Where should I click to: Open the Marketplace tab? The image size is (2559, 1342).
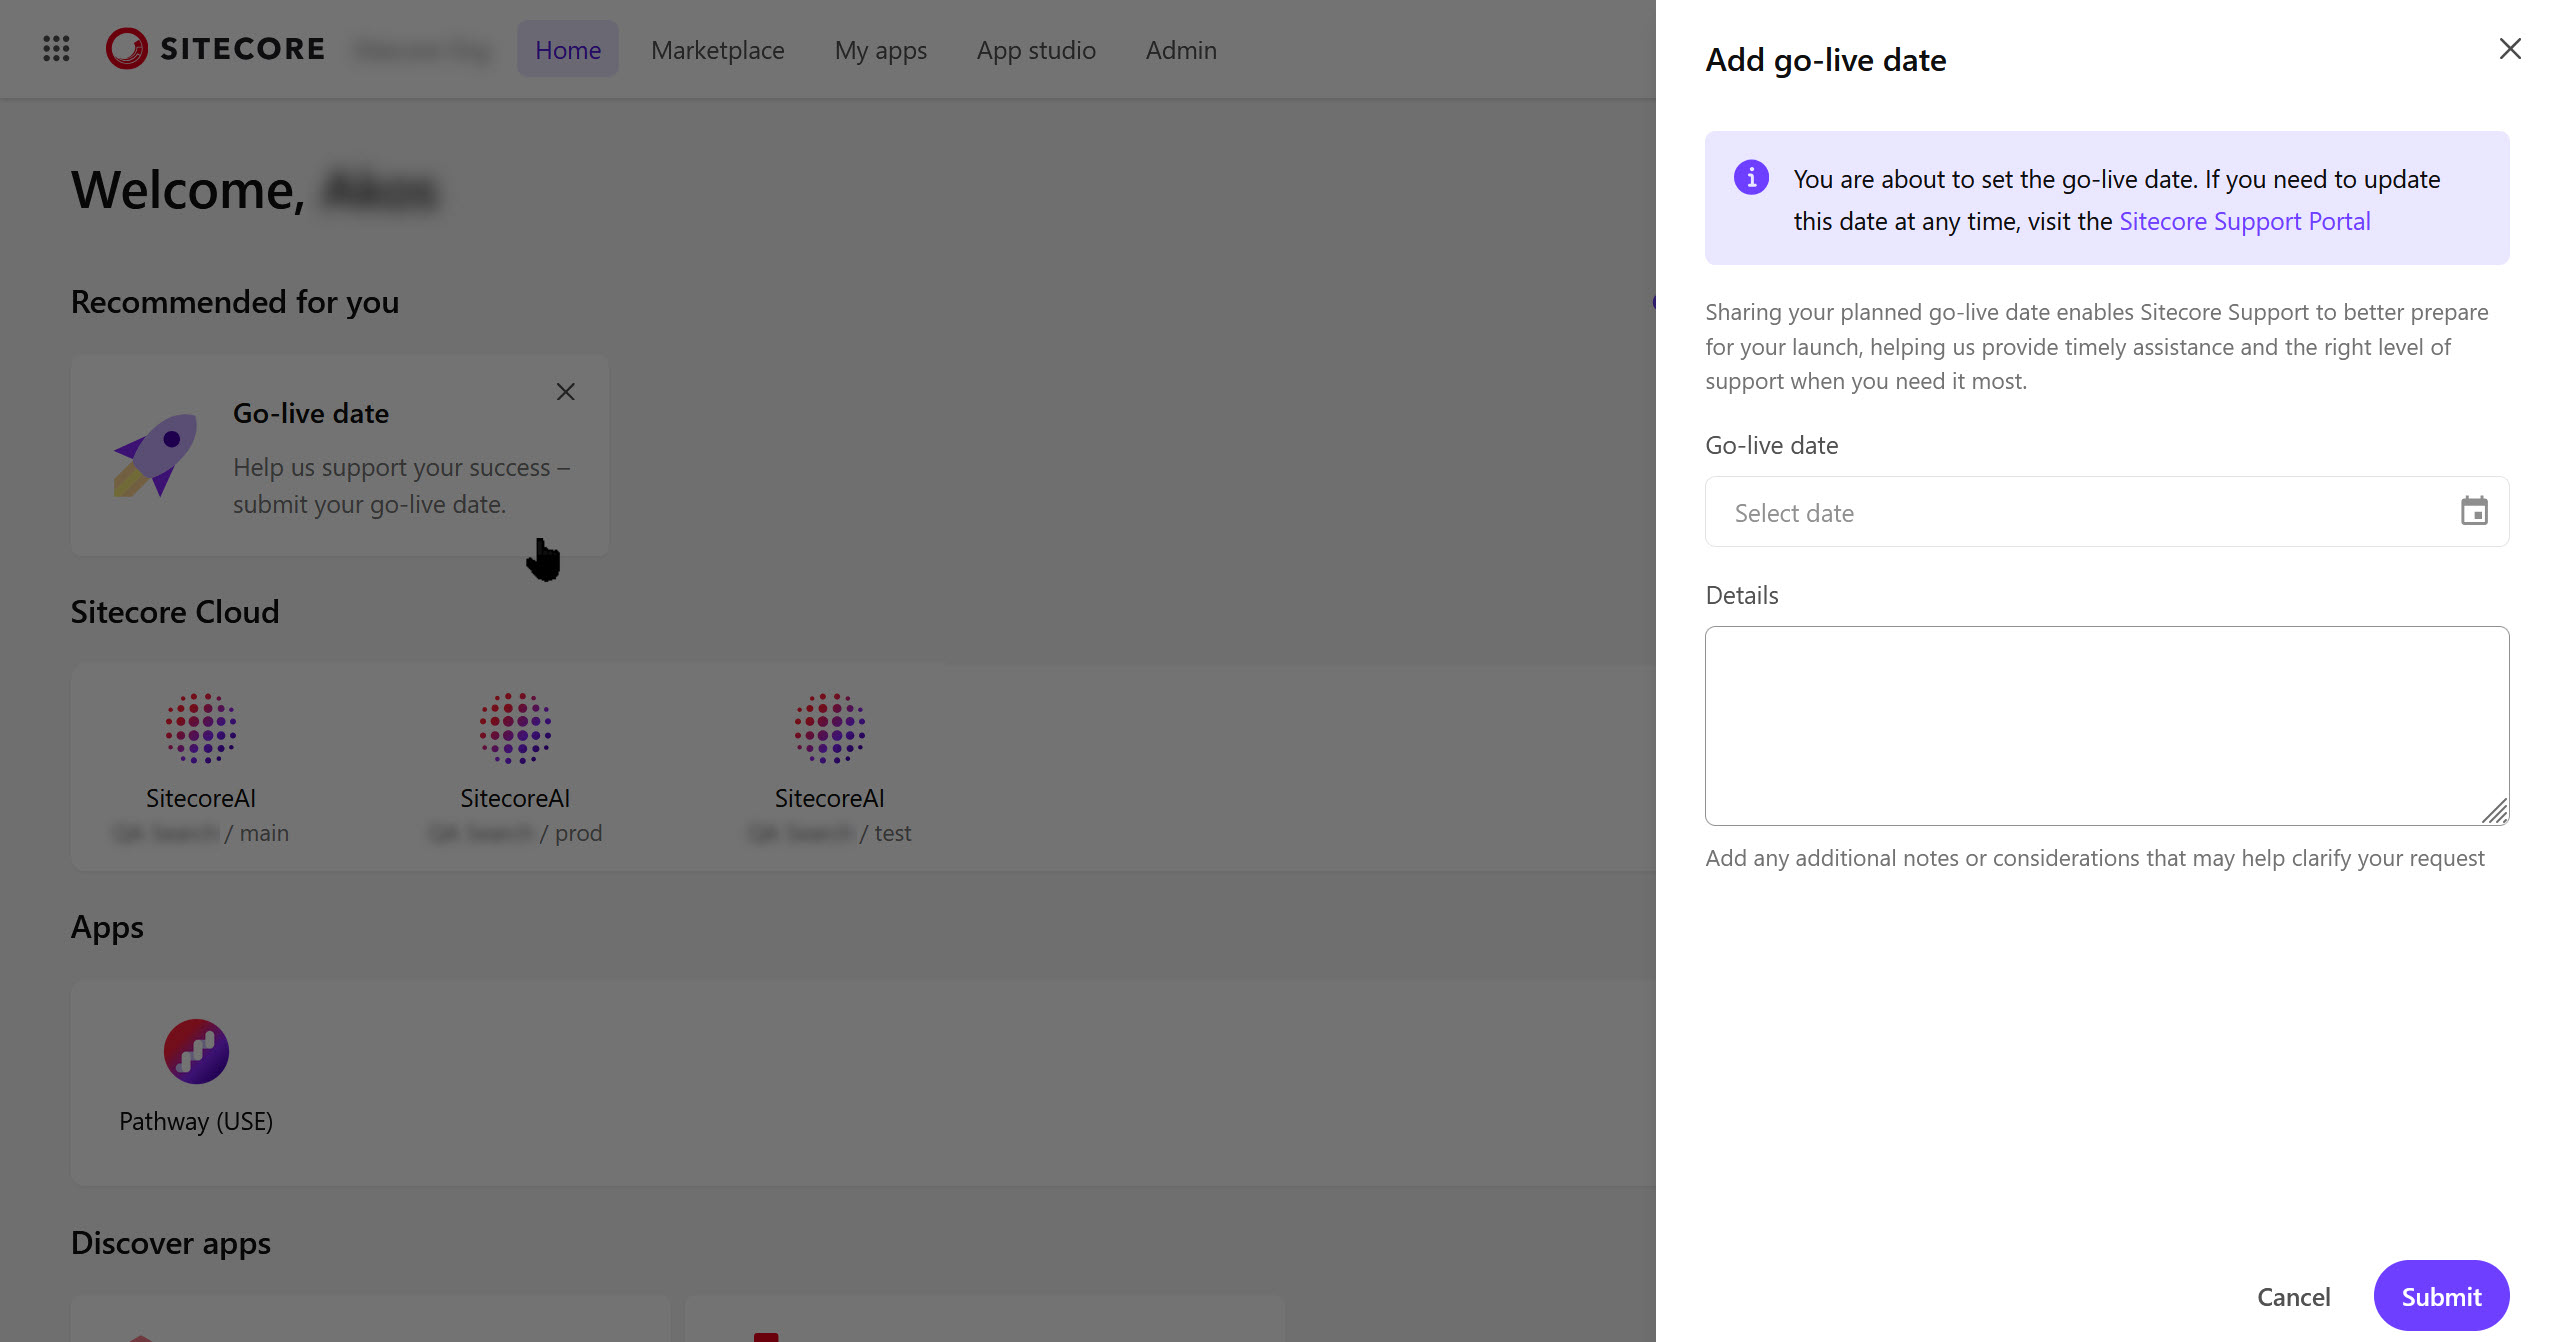(x=718, y=49)
